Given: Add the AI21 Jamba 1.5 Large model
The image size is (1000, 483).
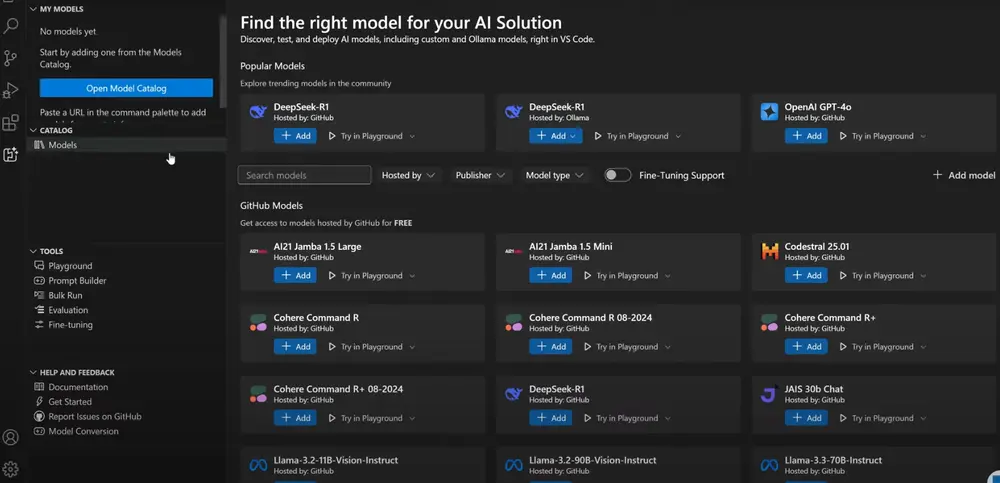Looking at the screenshot, I should [x=295, y=276].
